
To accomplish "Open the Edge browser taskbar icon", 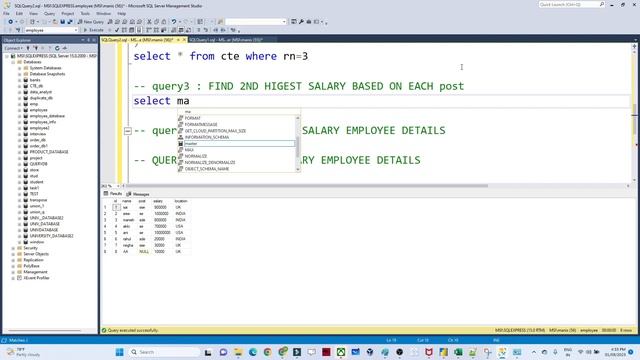I will (253, 352).
